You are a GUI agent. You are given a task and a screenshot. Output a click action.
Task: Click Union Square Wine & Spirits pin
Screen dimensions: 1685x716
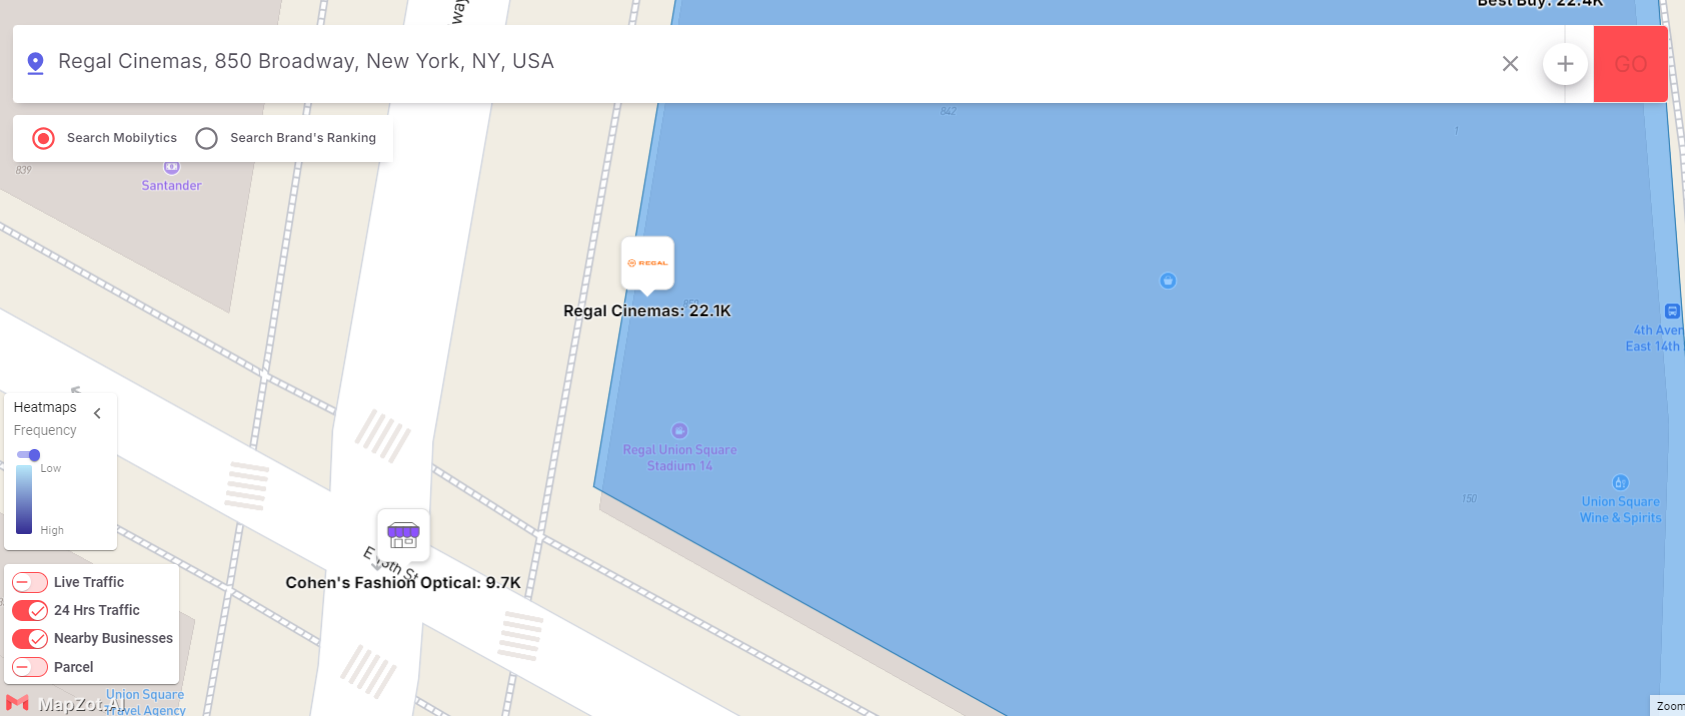pos(1620,483)
